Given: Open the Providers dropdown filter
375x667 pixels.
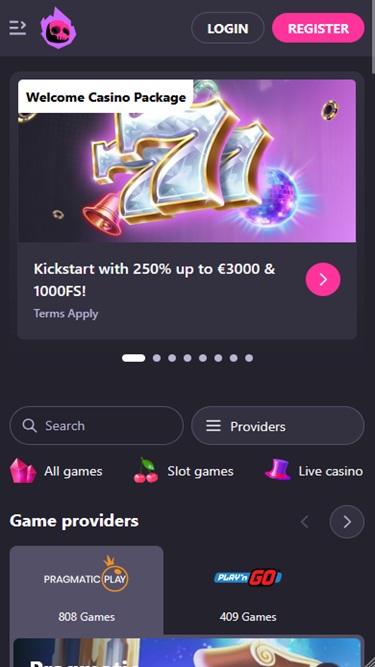Looking at the screenshot, I should tap(278, 426).
